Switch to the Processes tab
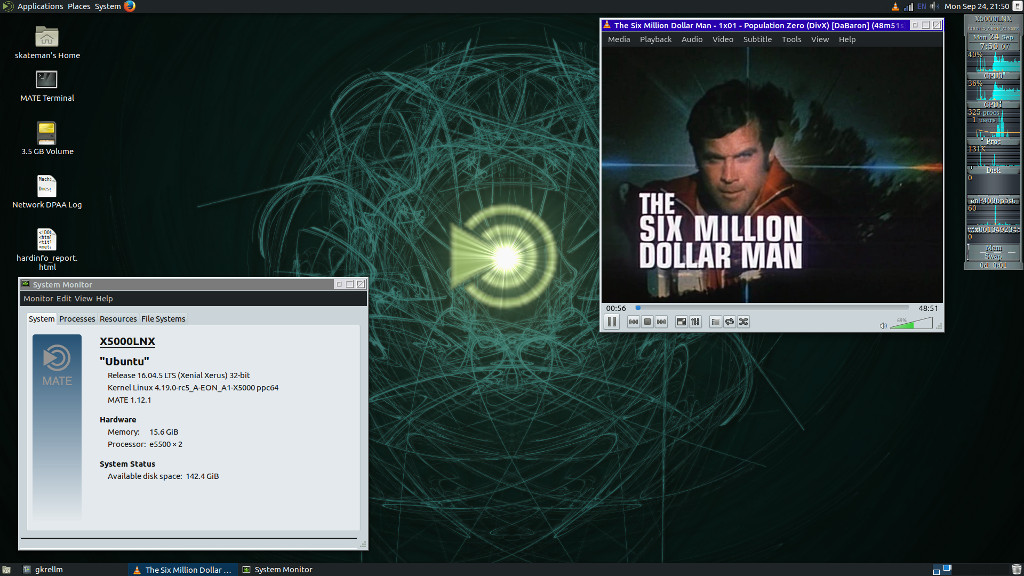This screenshot has height=576, width=1024. (77, 319)
